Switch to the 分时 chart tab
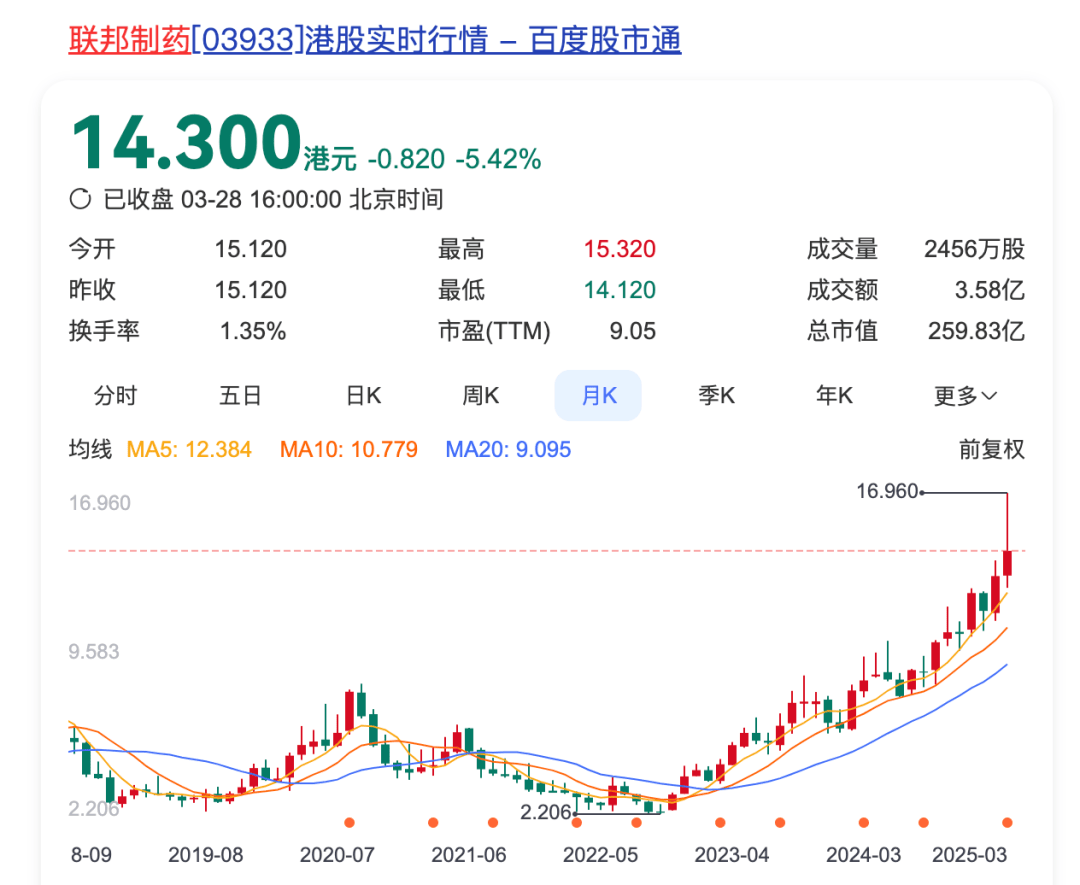Image resolution: width=1080 pixels, height=885 pixels. pos(115,395)
